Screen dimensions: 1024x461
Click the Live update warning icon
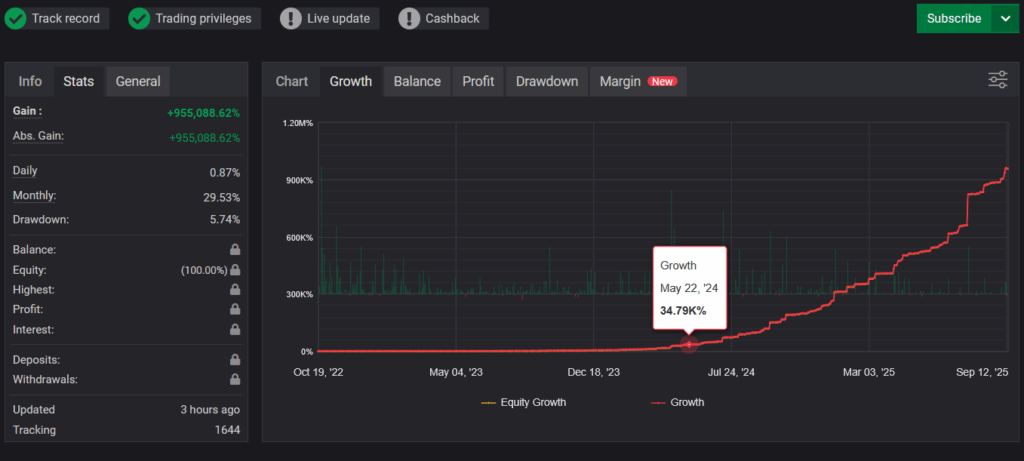290,18
